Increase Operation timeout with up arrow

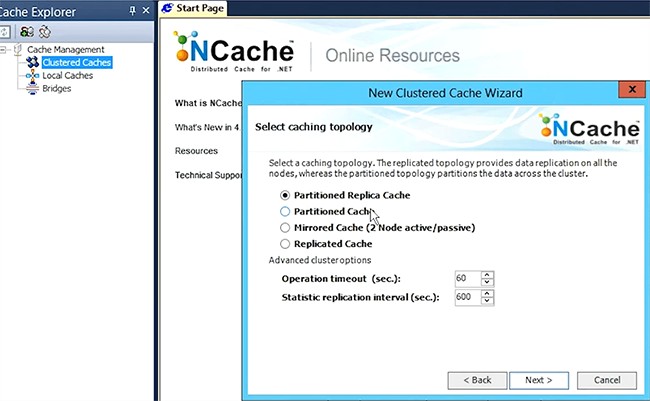(487, 275)
